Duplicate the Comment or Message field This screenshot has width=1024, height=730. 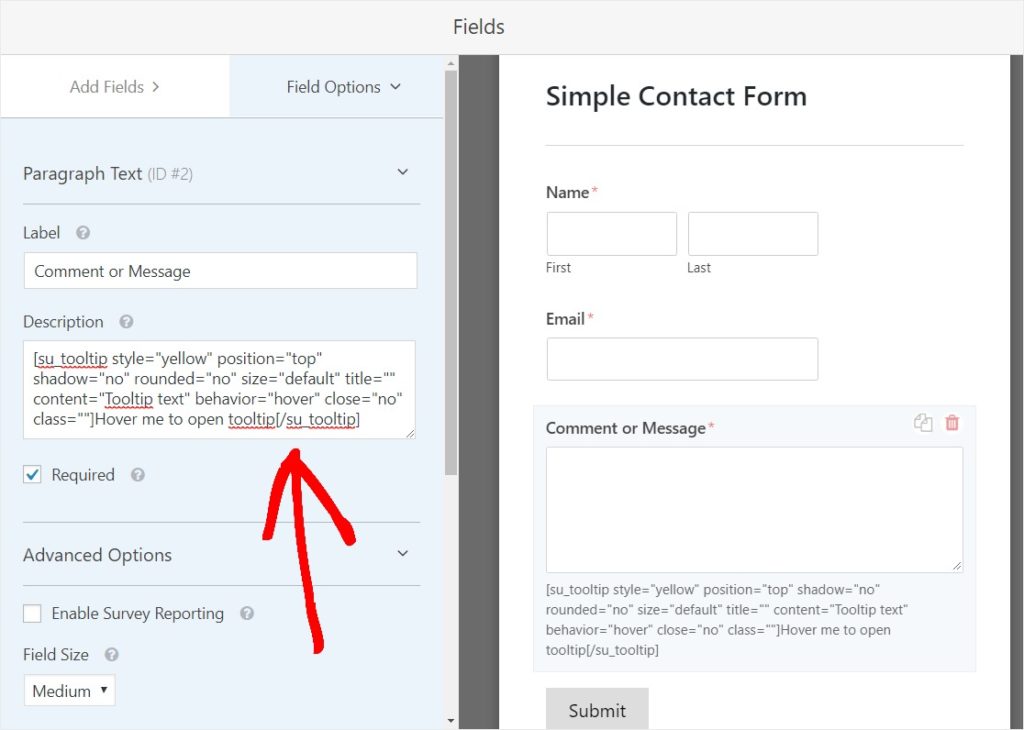tap(922, 423)
